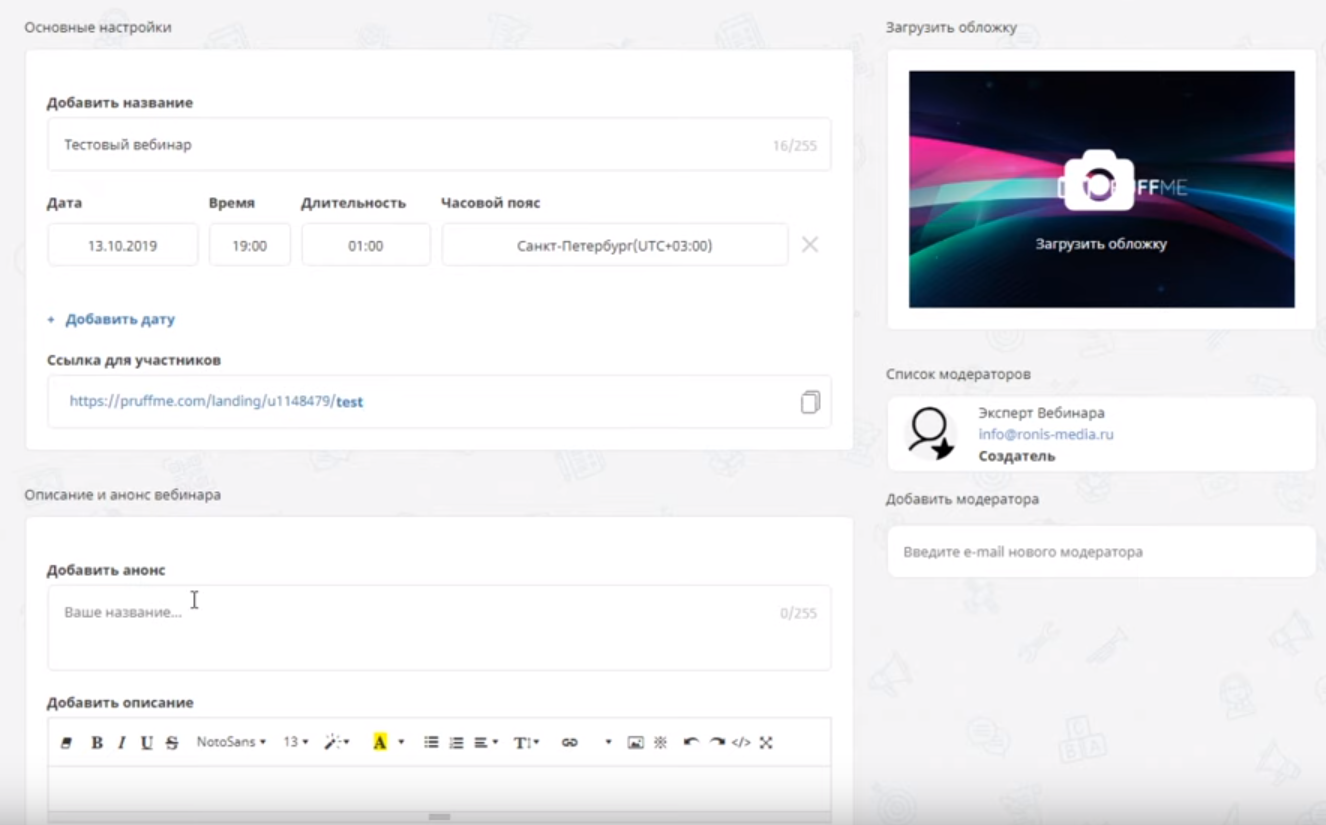Expand paragraph alignment dropdown
This screenshot has height=825, width=1326.
click(x=486, y=742)
